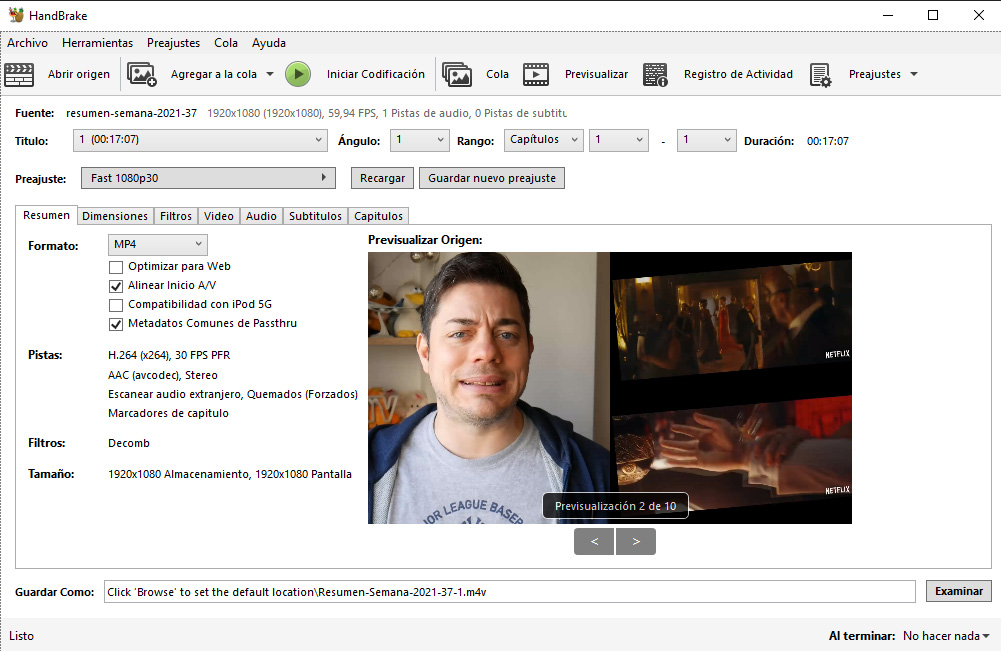Click the Guardar Como path field

coord(509,592)
